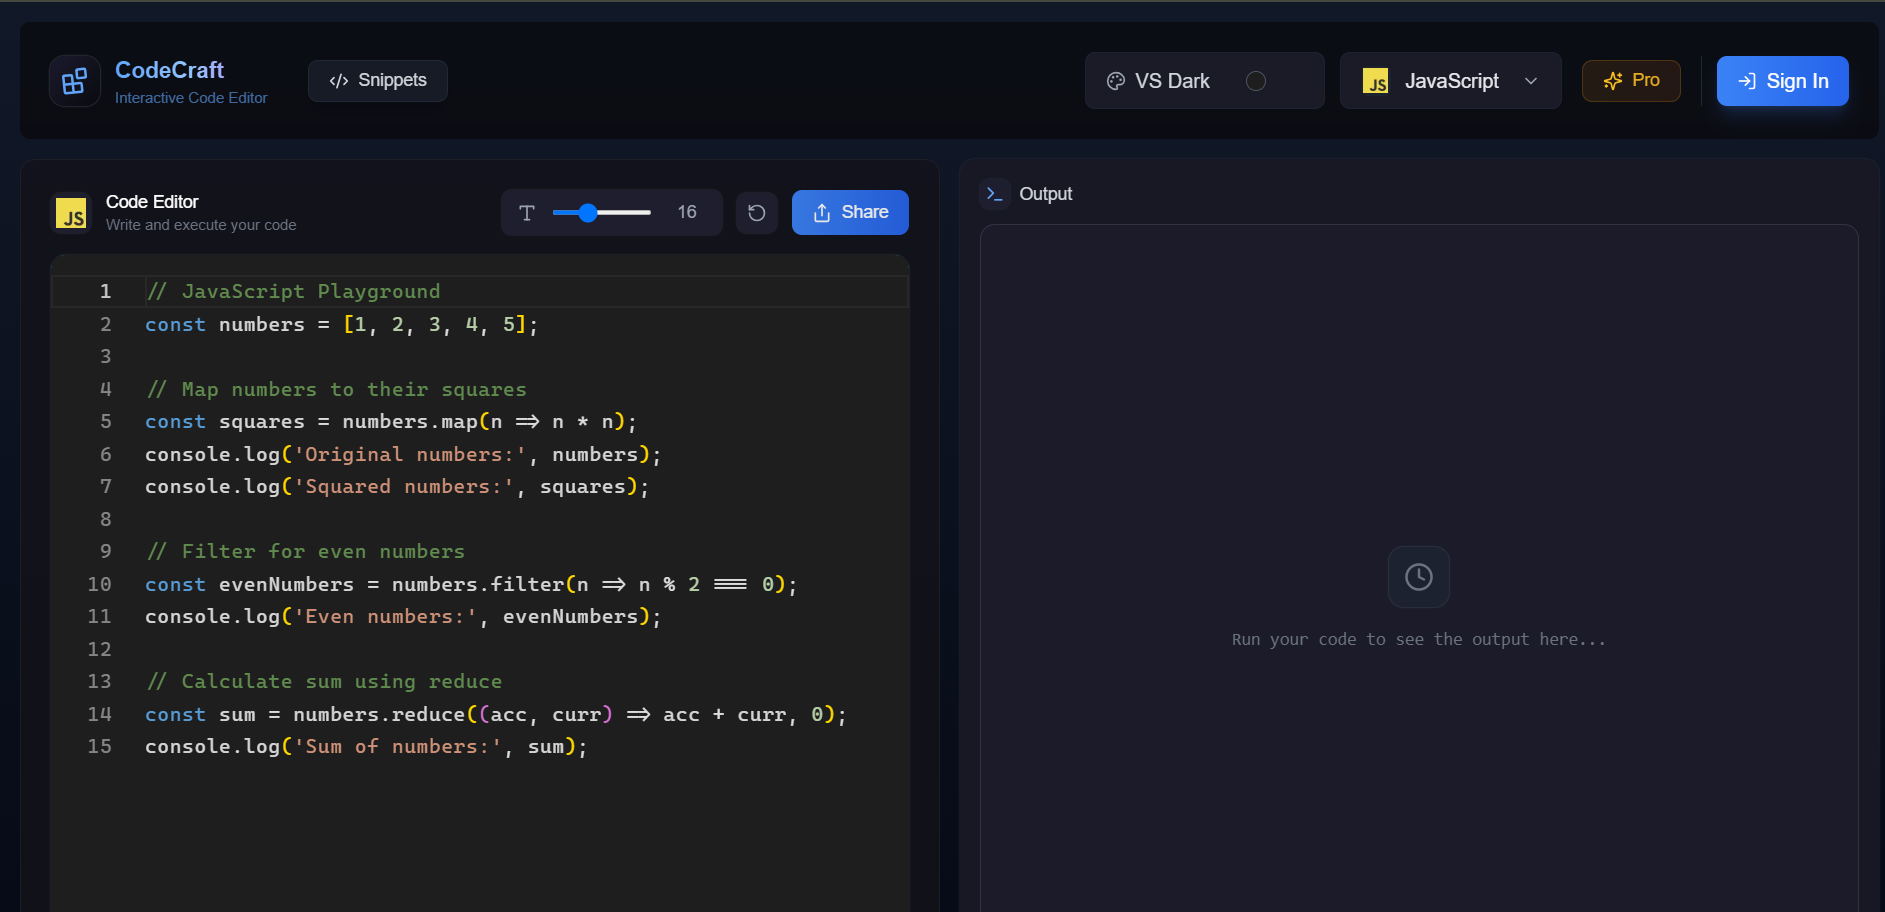The height and width of the screenshot is (912, 1885).
Task: Click the 'Sum of numbers:' string
Action: point(398,746)
